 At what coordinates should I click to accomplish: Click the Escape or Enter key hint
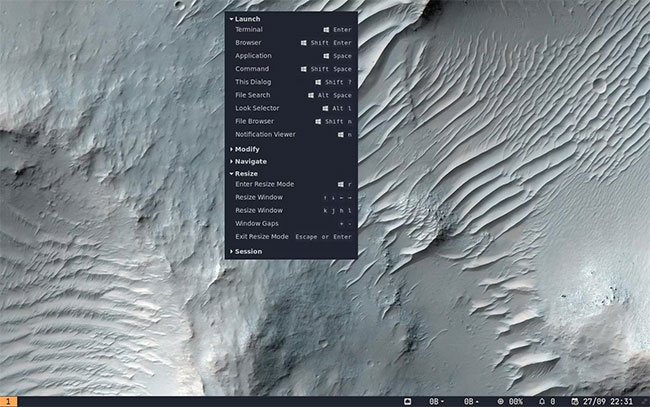[x=323, y=237]
